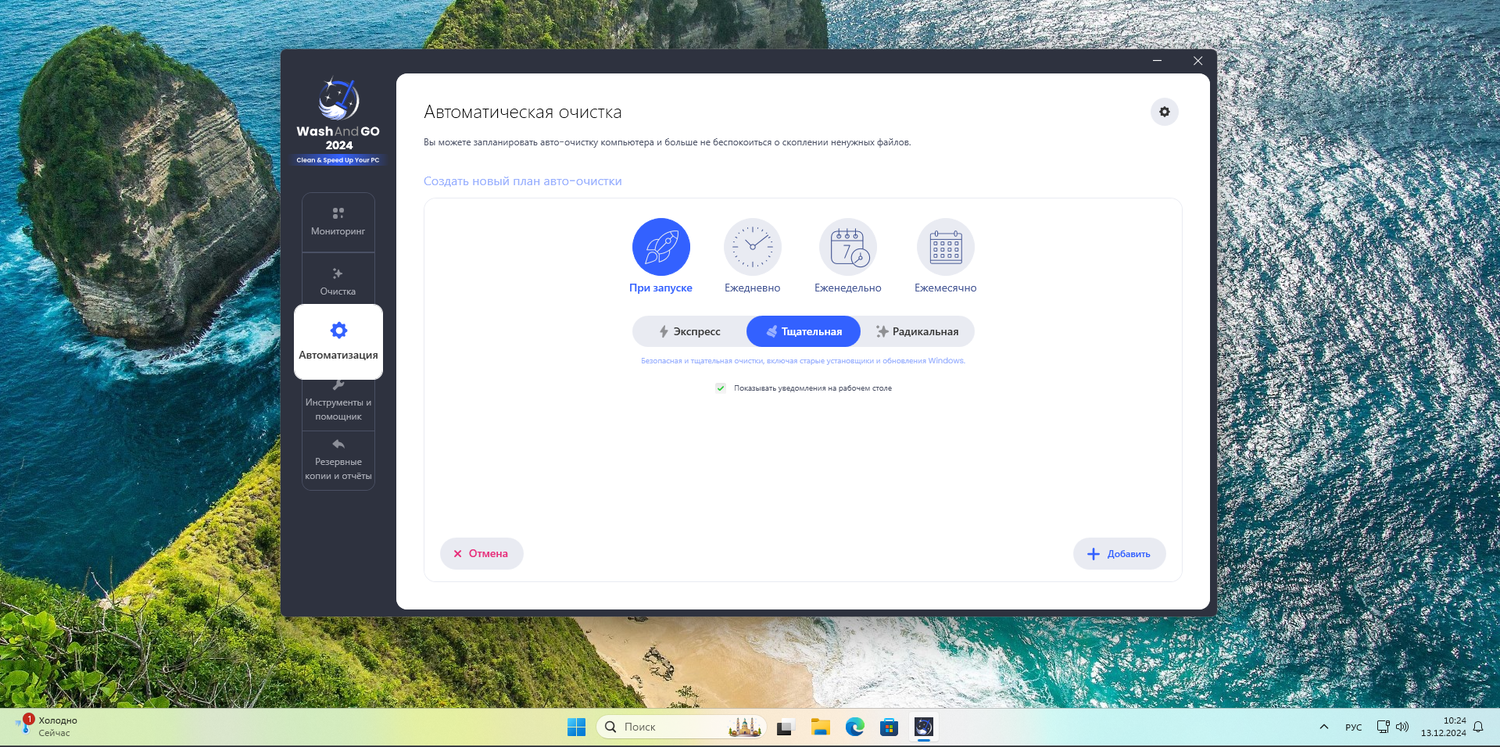Click the Добавить button

(x=1119, y=554)
